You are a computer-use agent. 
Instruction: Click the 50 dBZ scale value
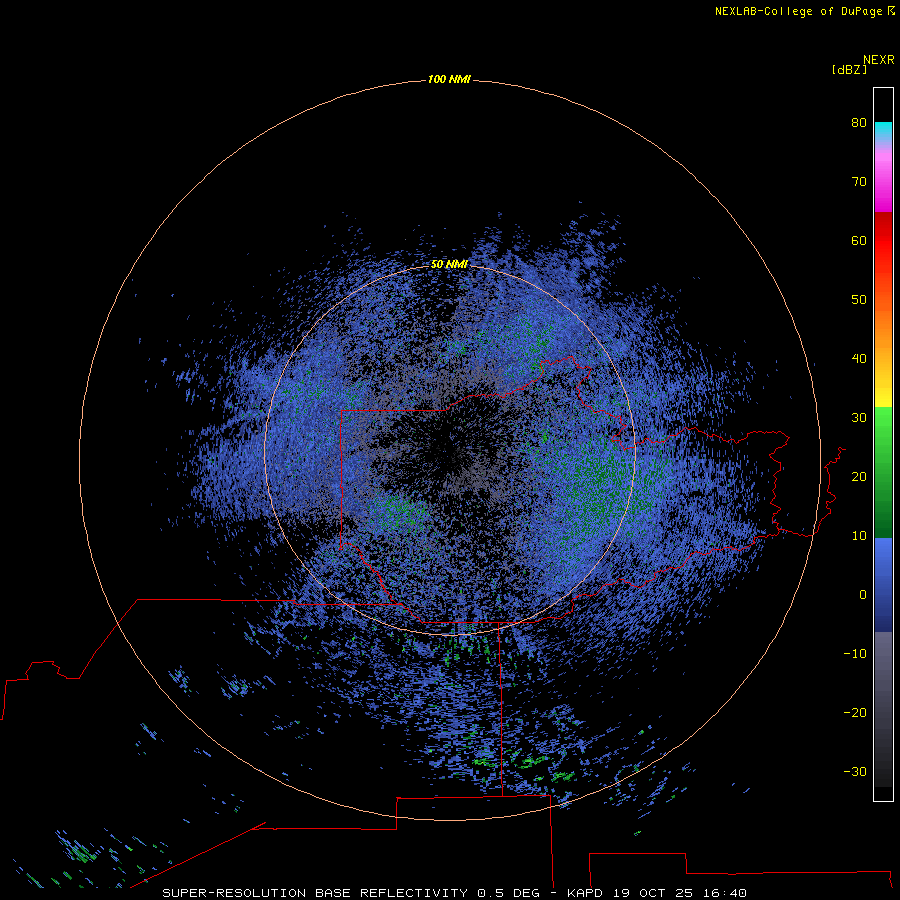pos(859,300)
